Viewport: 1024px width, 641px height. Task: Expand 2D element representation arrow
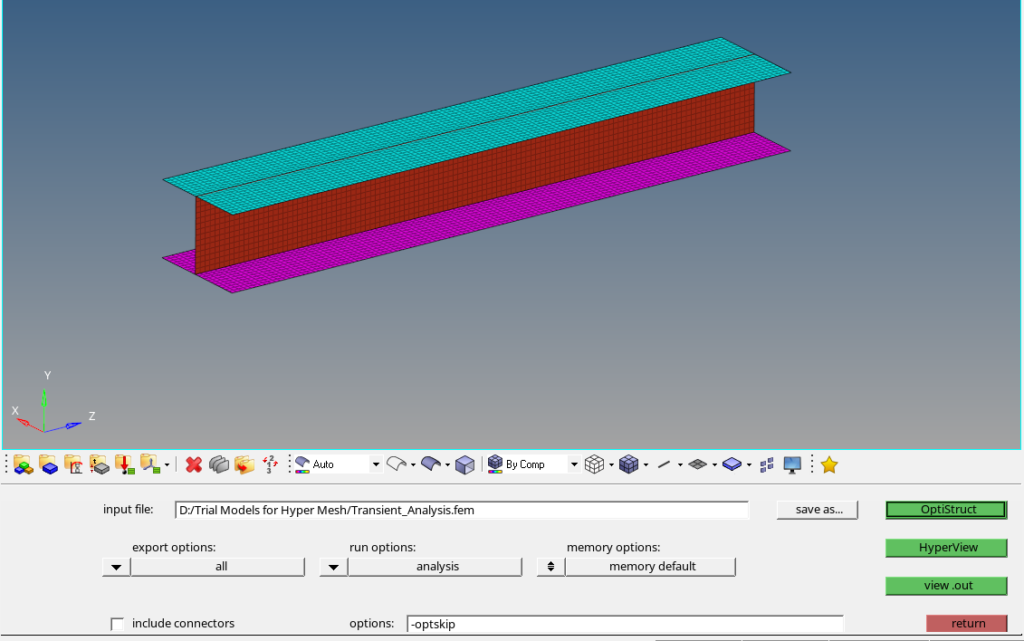tap(714, 465)
